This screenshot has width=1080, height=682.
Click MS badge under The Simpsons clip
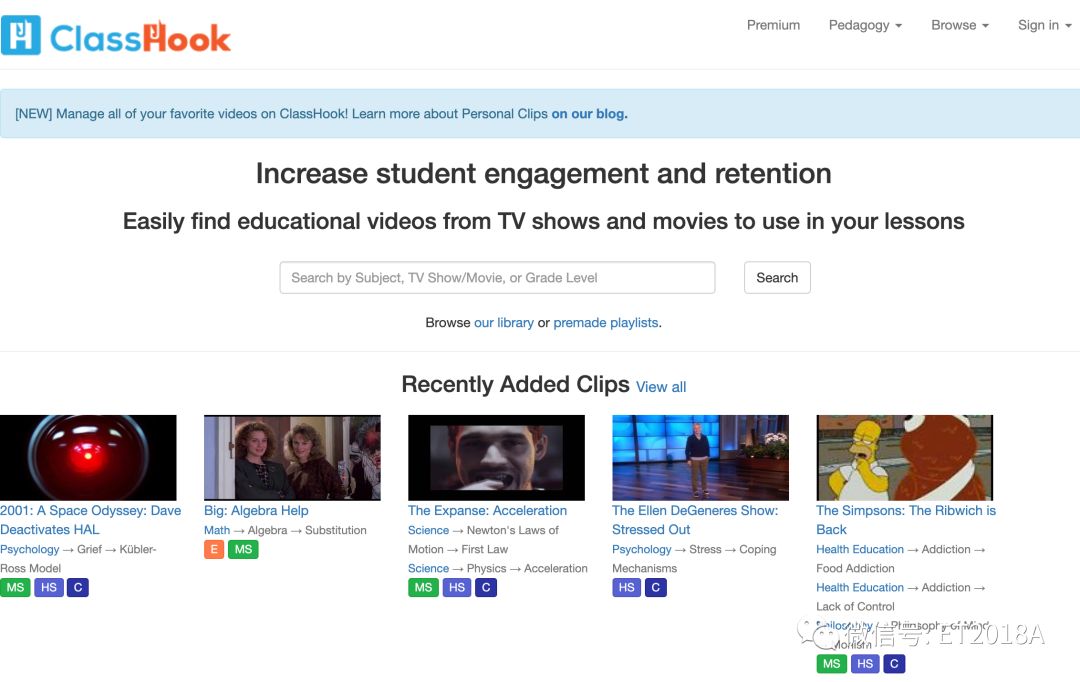coord(831,663)
